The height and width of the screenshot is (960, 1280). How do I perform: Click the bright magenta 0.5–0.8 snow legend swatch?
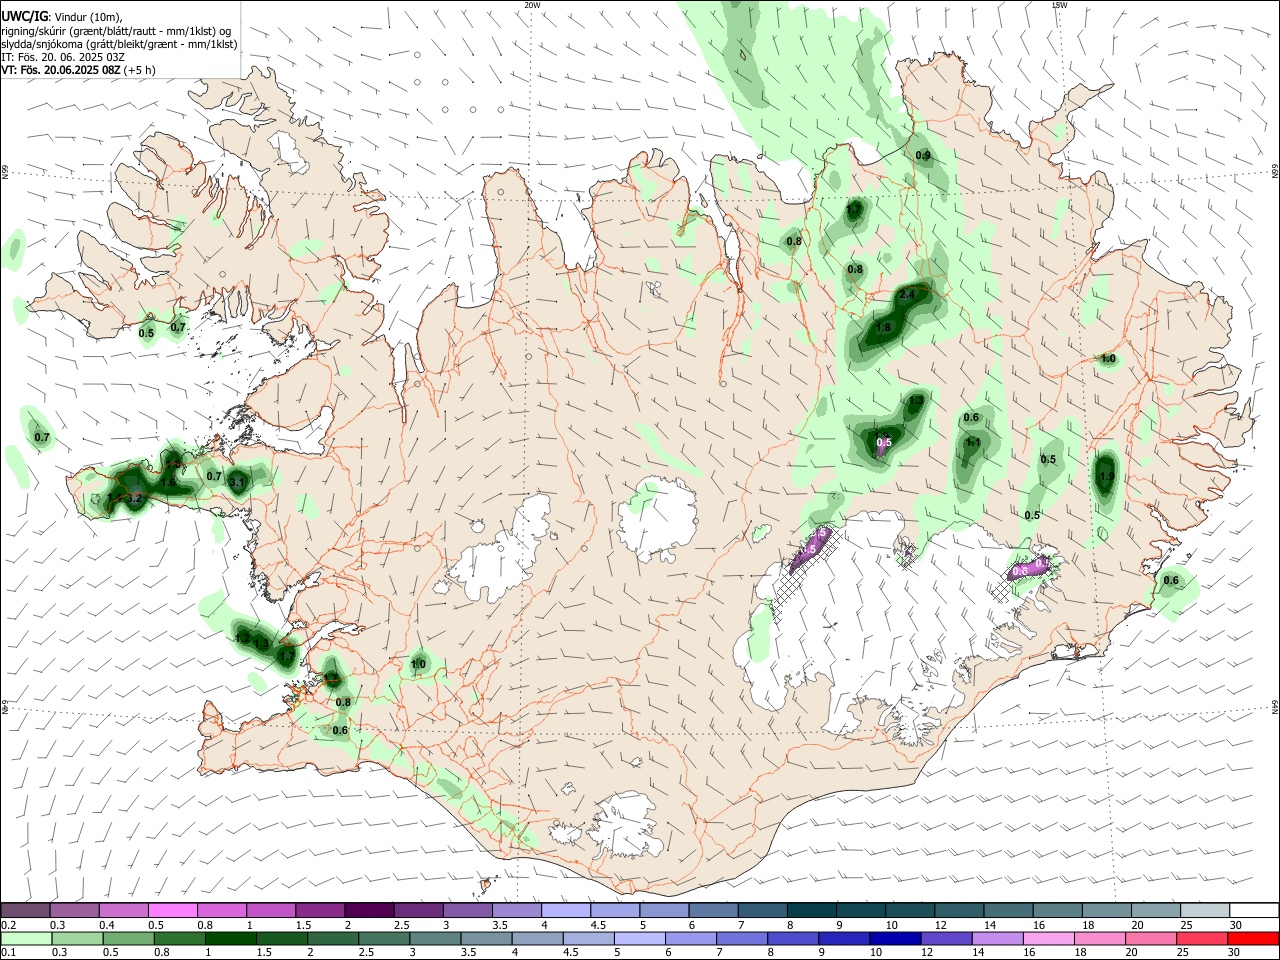[172, 910]
